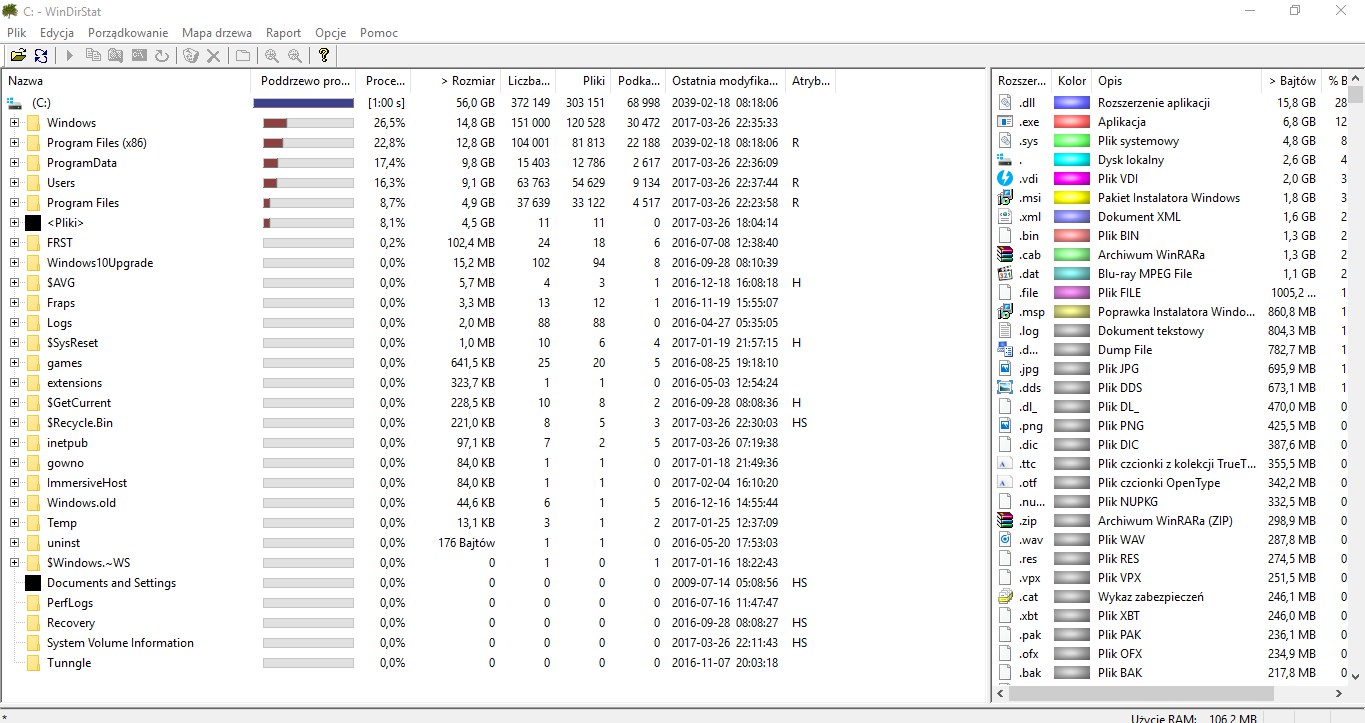Click the yellow color swatch for .msi
This screenshot has height=723, width=1365.
coord(1071,198)
